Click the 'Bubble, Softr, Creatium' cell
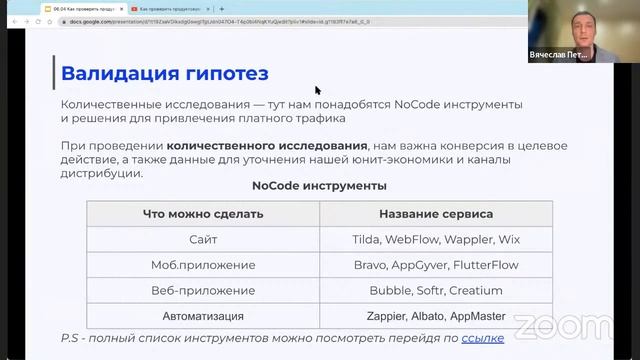Screen dimensions: 640x360 (436, 291)
